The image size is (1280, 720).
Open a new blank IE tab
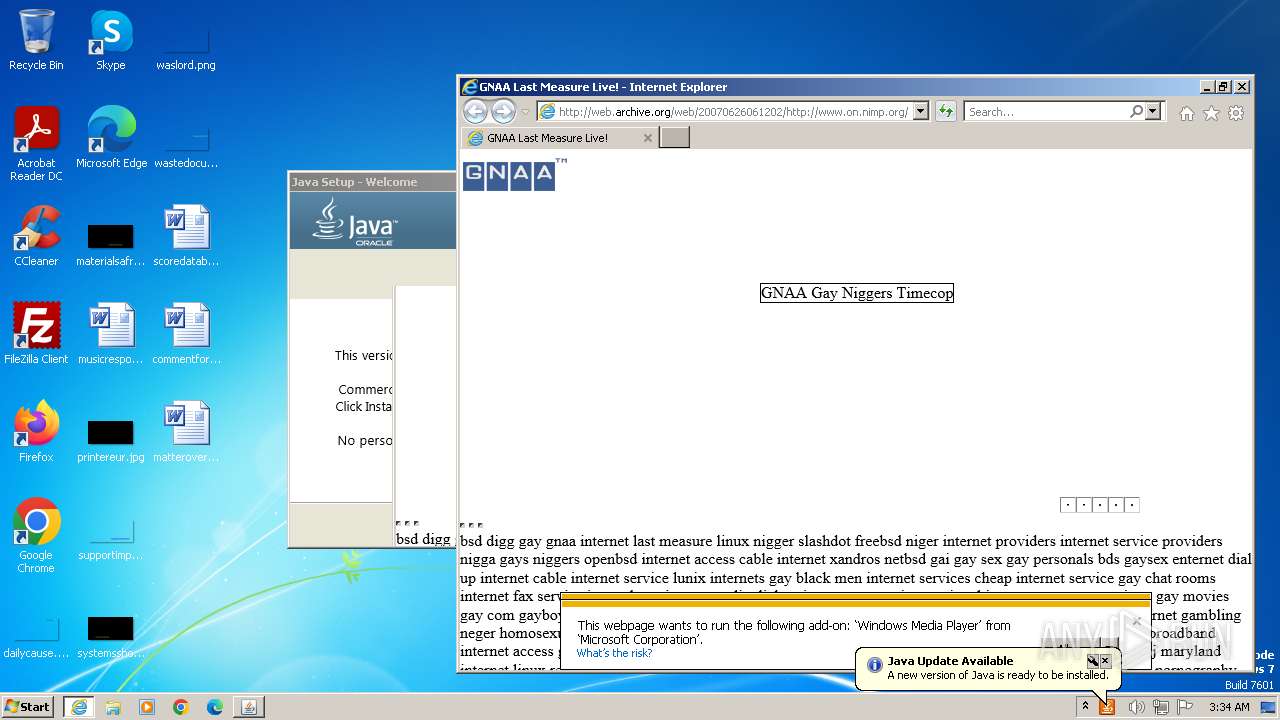pos(674,138)
